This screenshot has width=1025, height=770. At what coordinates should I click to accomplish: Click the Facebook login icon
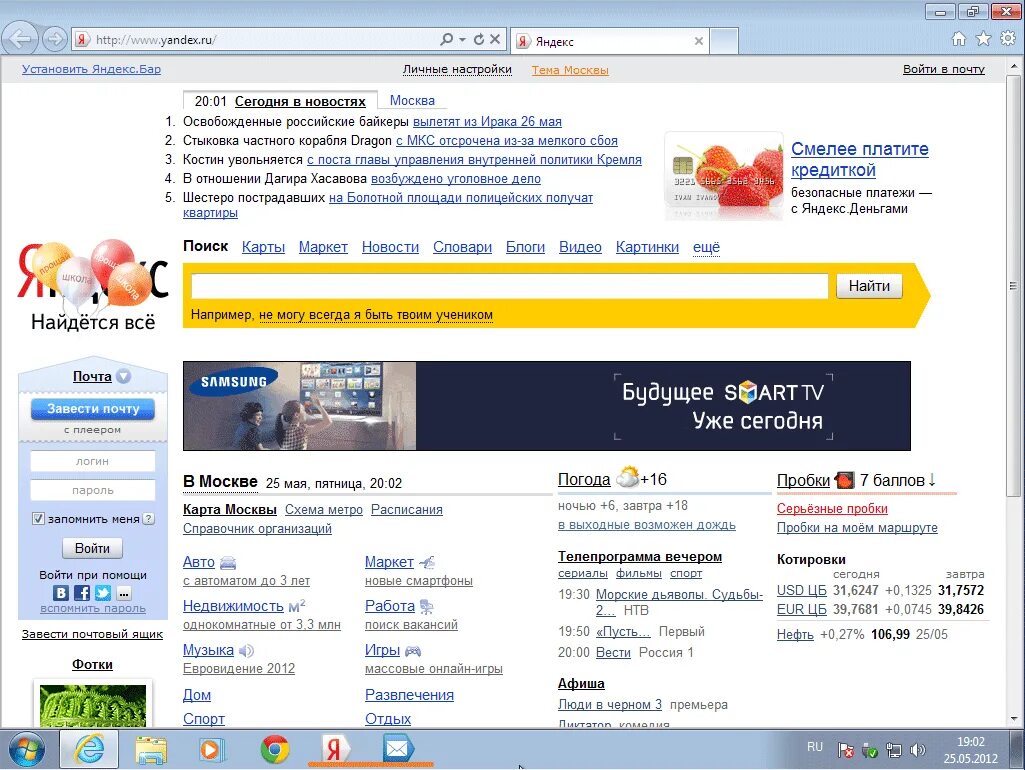(x=82, y=593)
